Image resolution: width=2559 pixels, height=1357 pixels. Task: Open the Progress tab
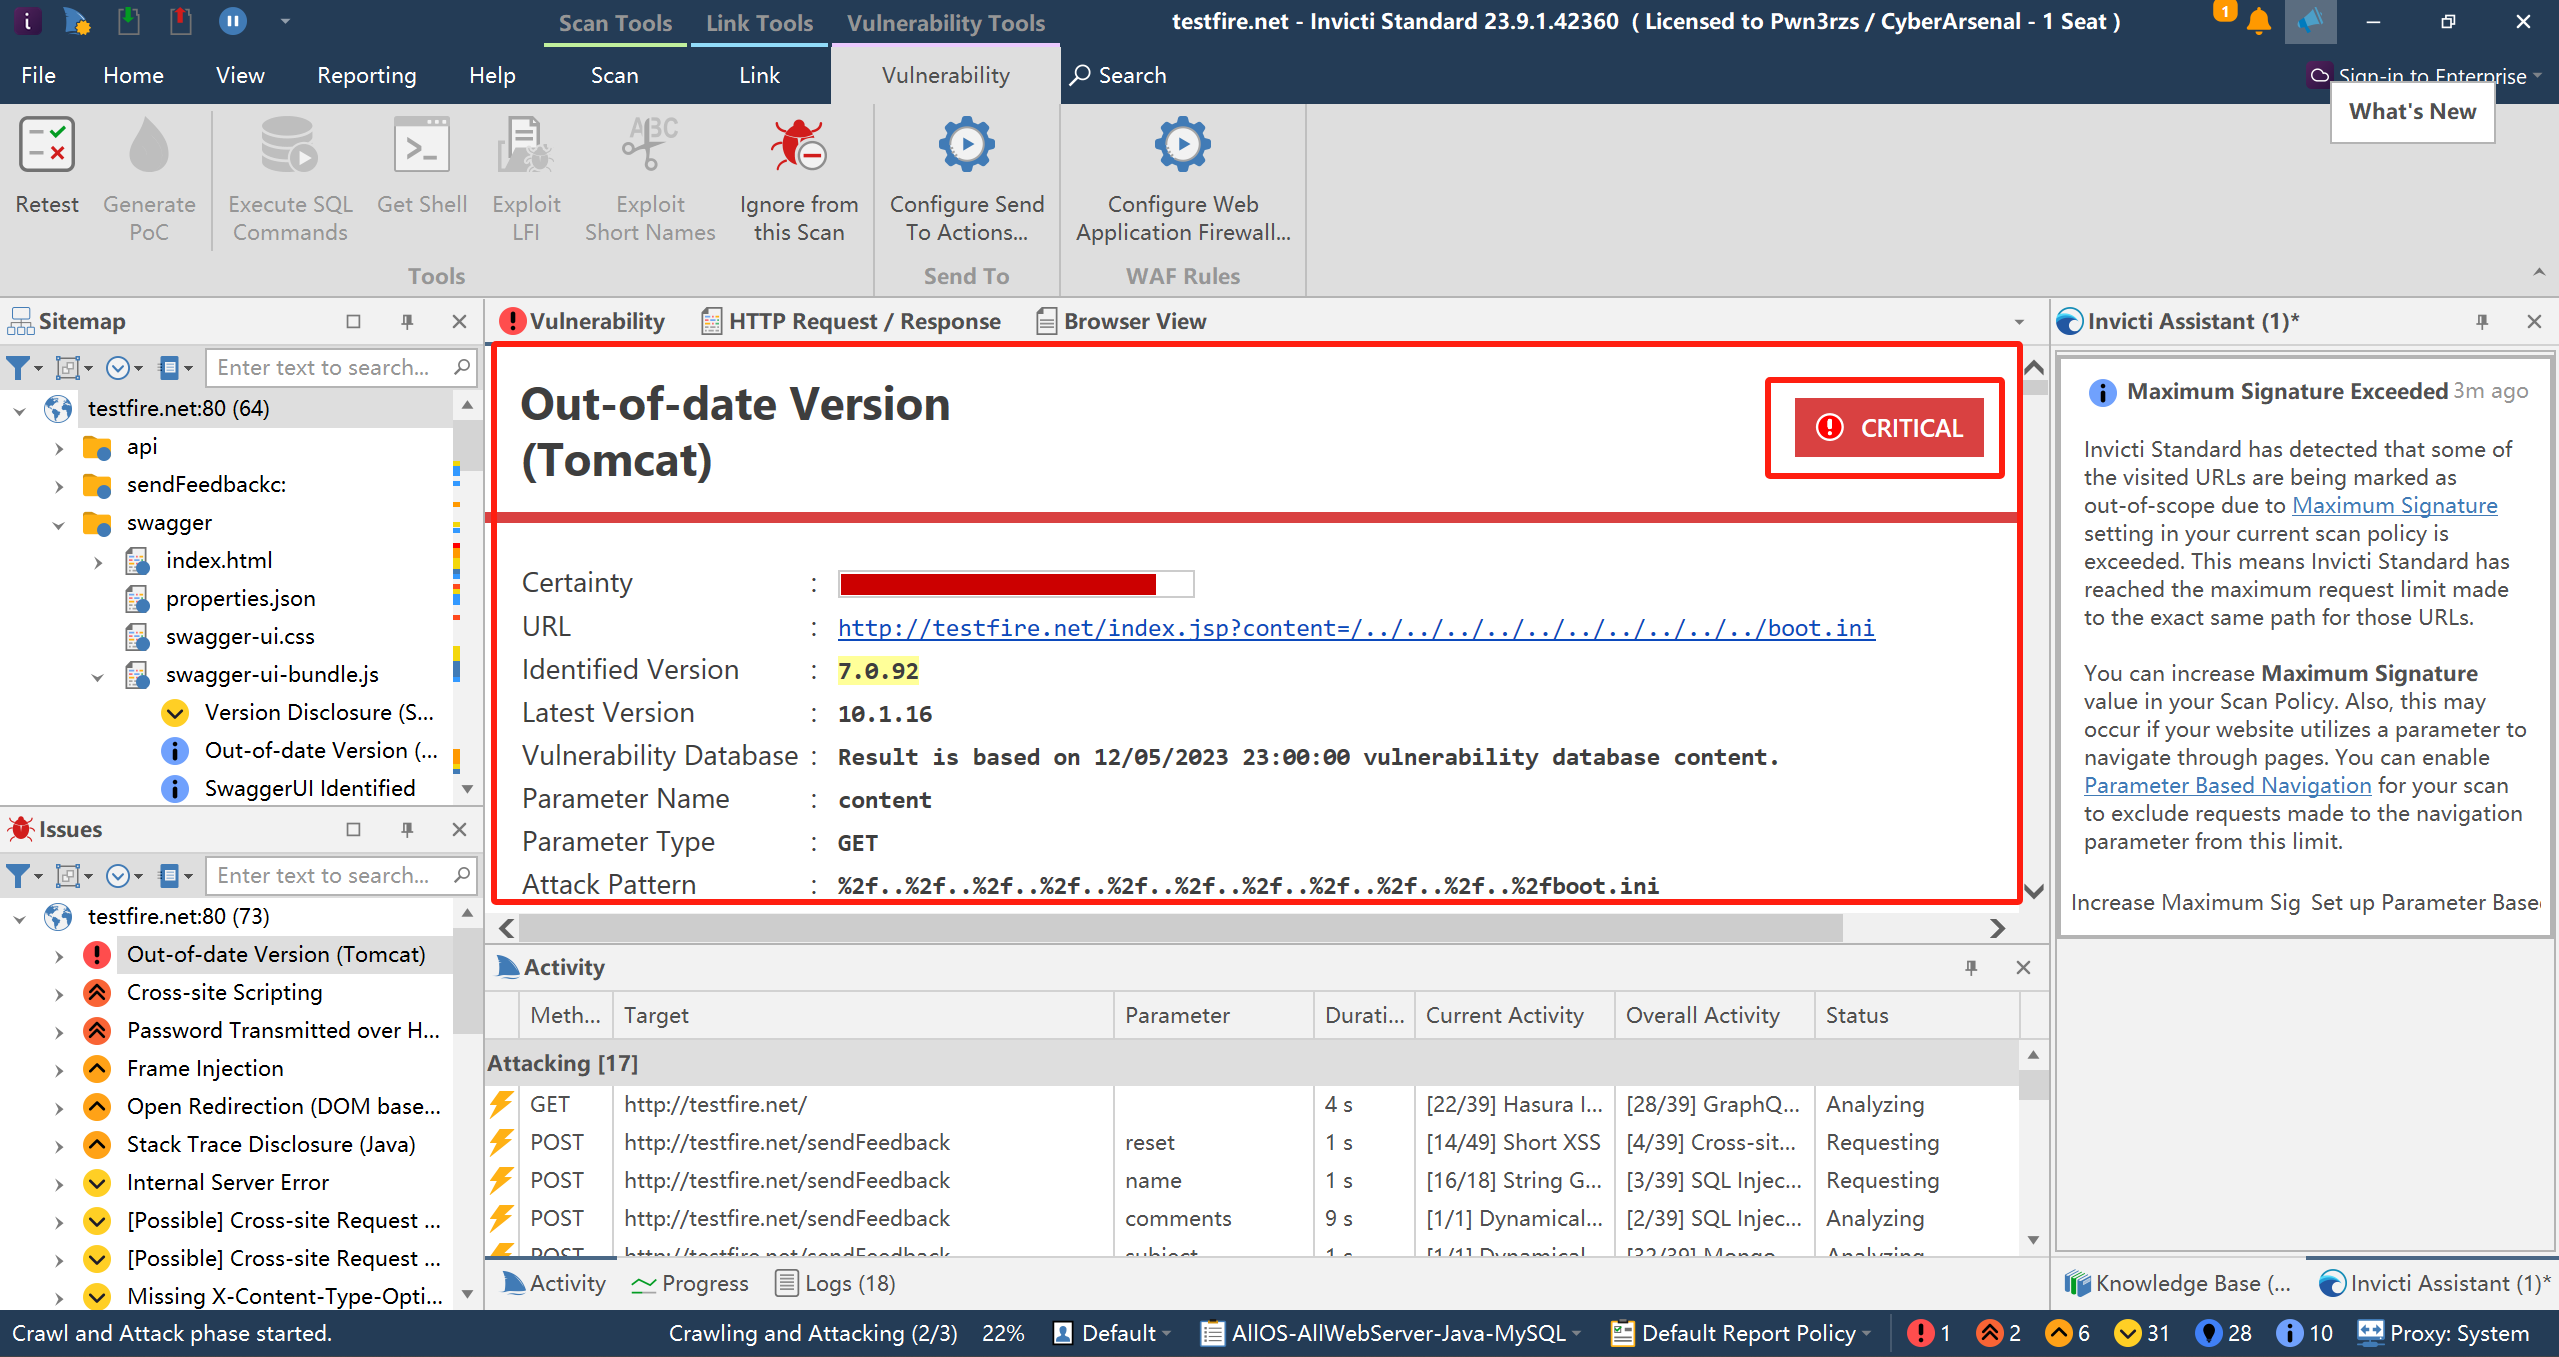(x=690, y=1283)
